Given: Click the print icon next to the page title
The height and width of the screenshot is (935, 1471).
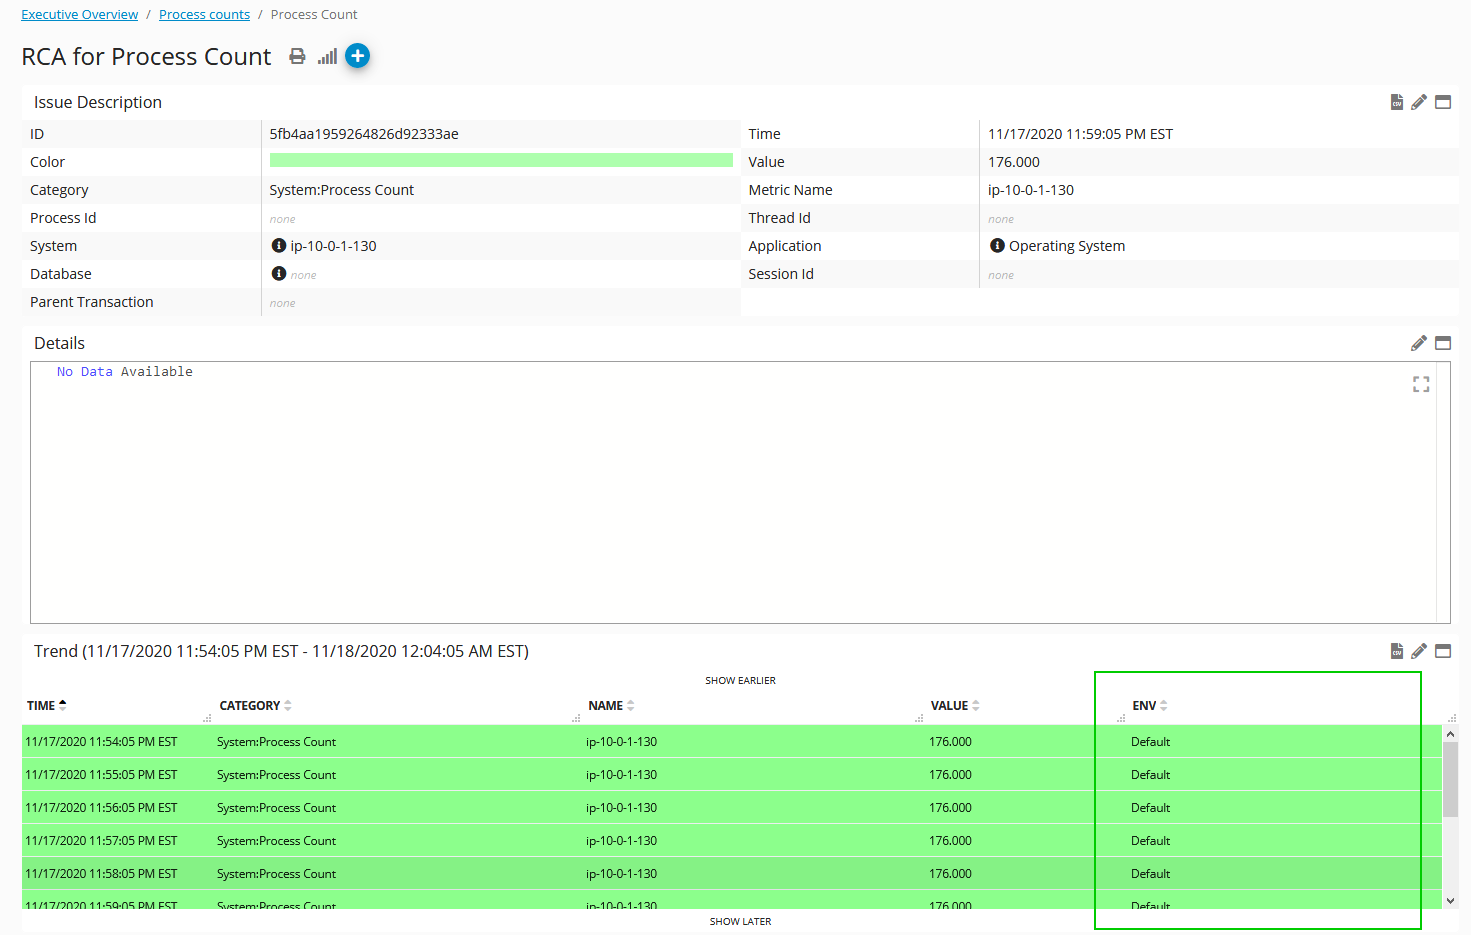Looking at the screenshot, I should point(297,56).
